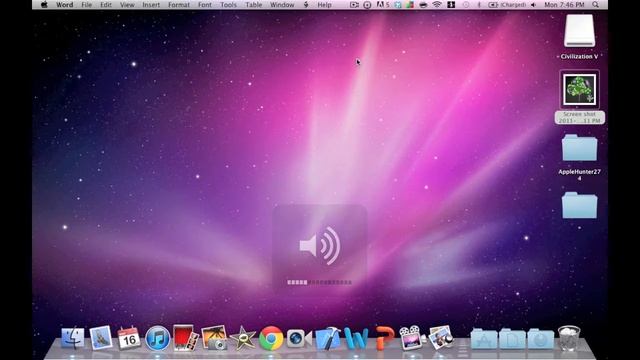Image resolution: width=640 pixels, height=360 pixels.
Task: Open the Format menu
Action: pos(179,5)
